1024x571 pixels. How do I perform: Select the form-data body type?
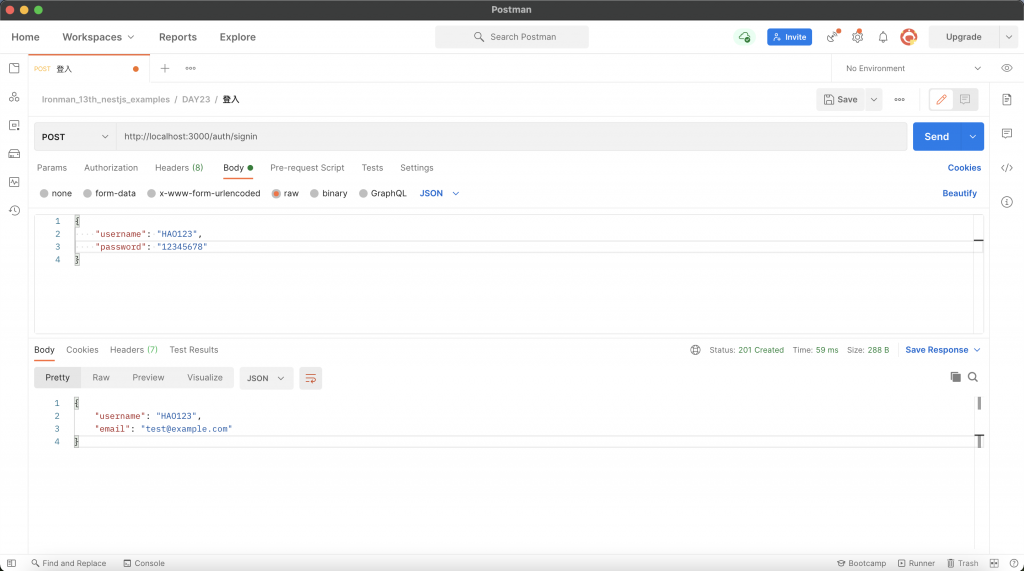tap(109, 193)
